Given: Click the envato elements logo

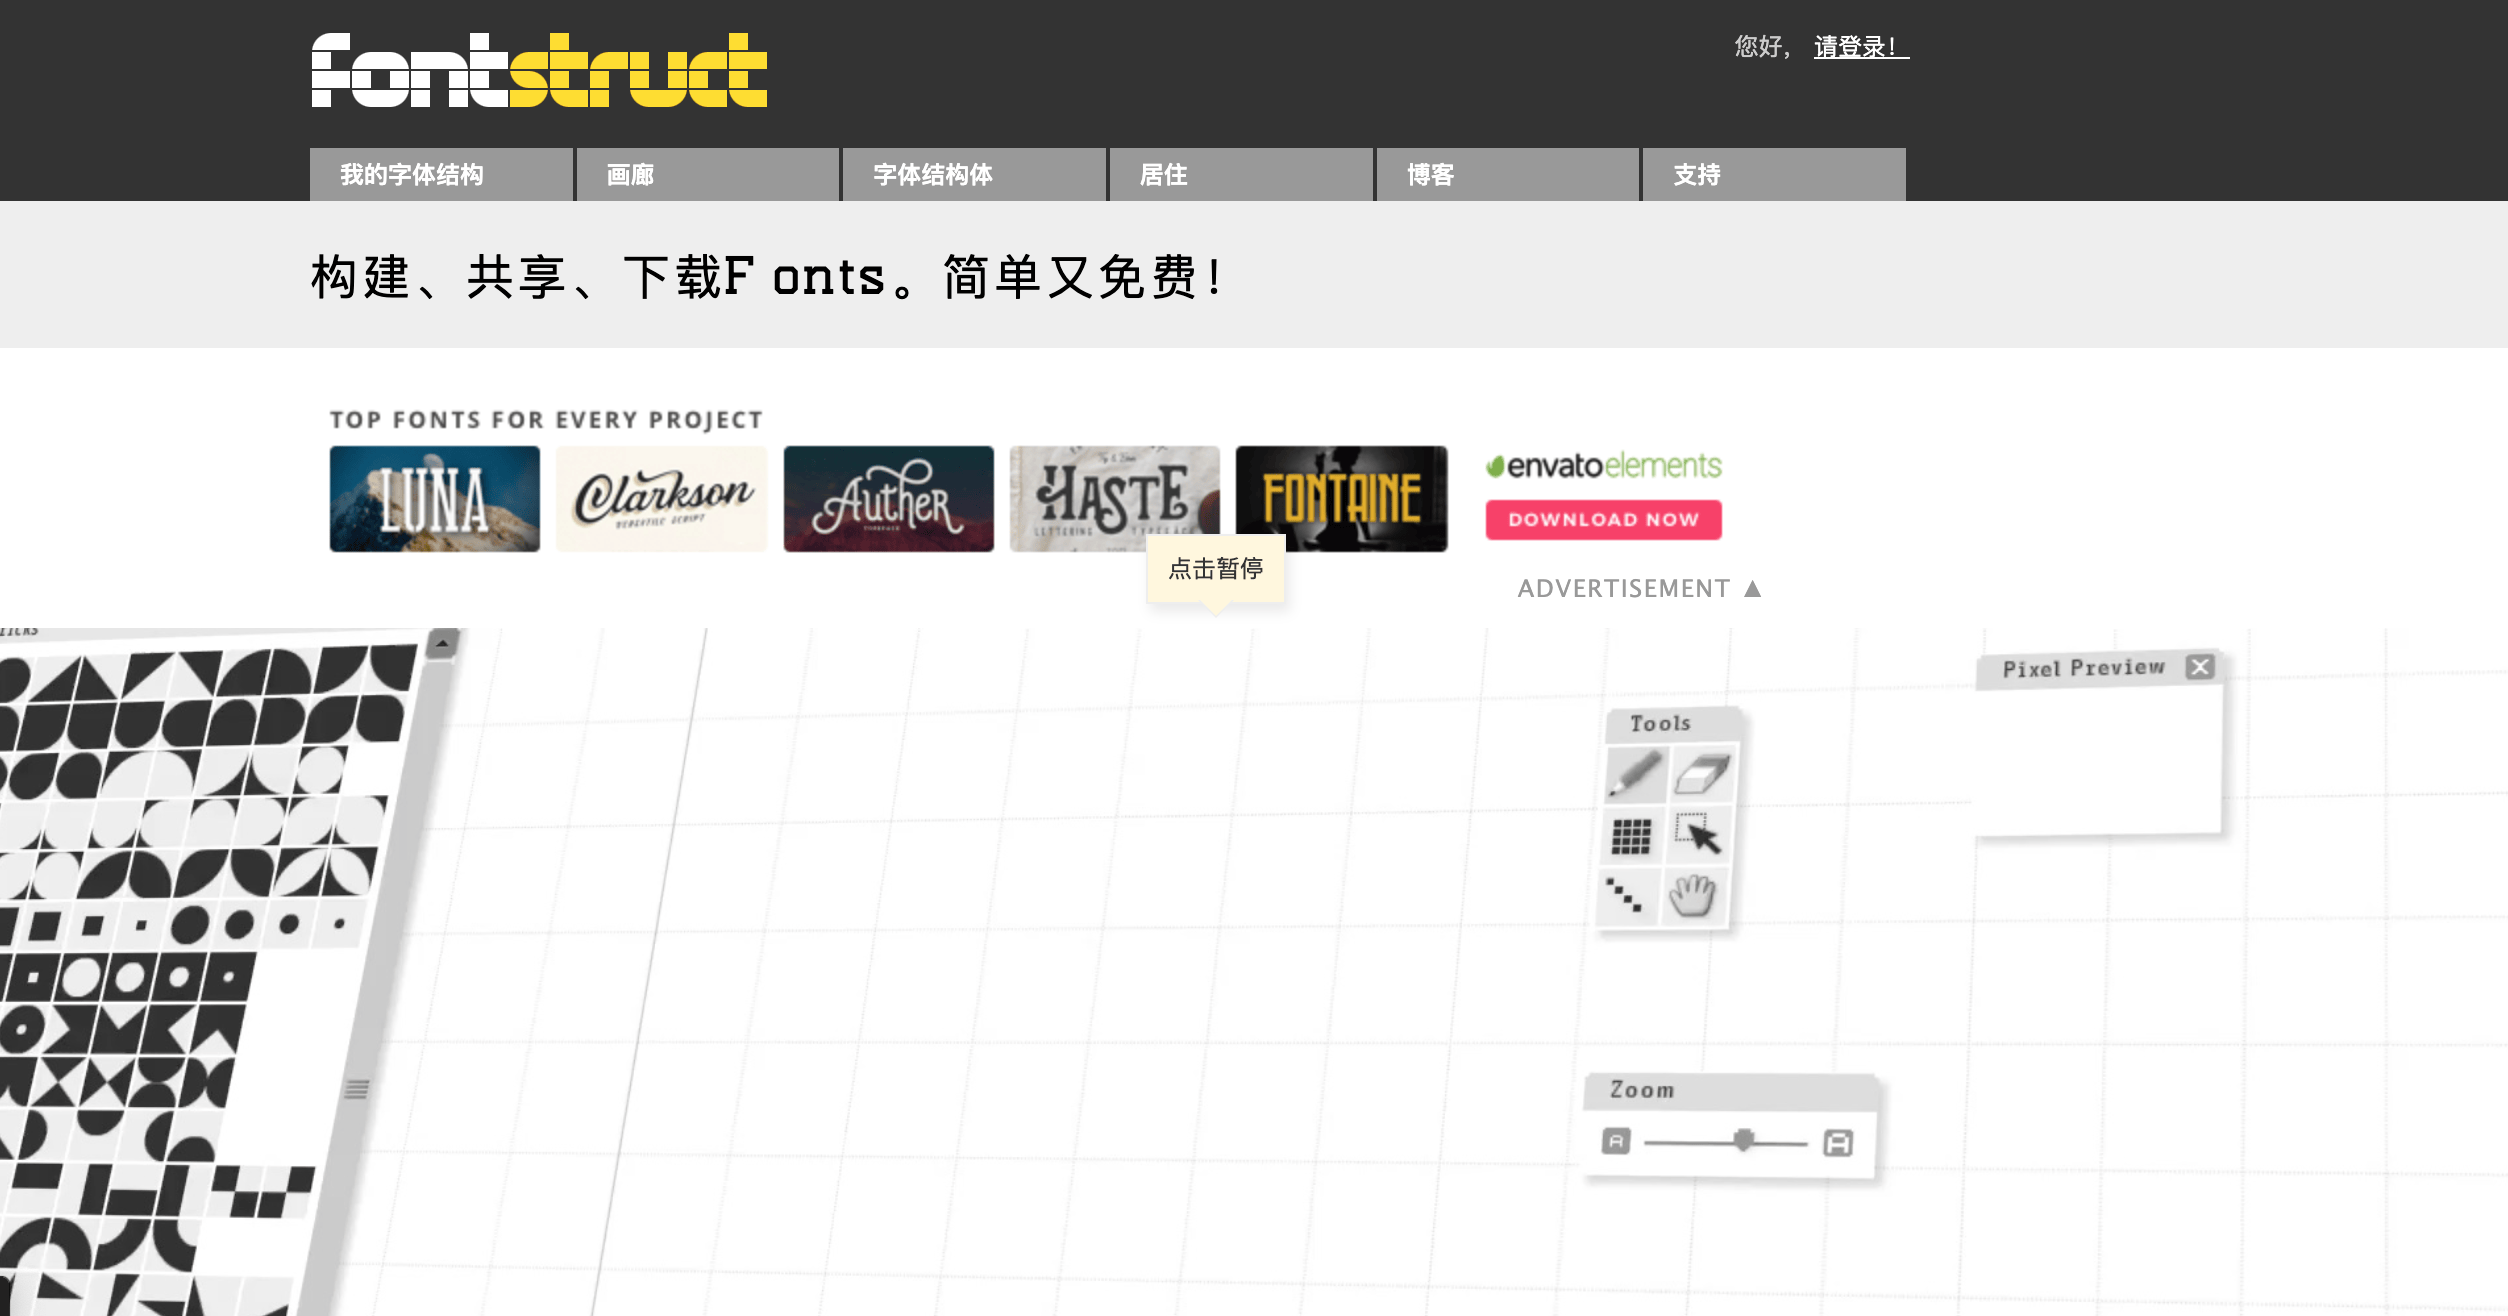Looking at the screenshot, I should pos(1603,466).
